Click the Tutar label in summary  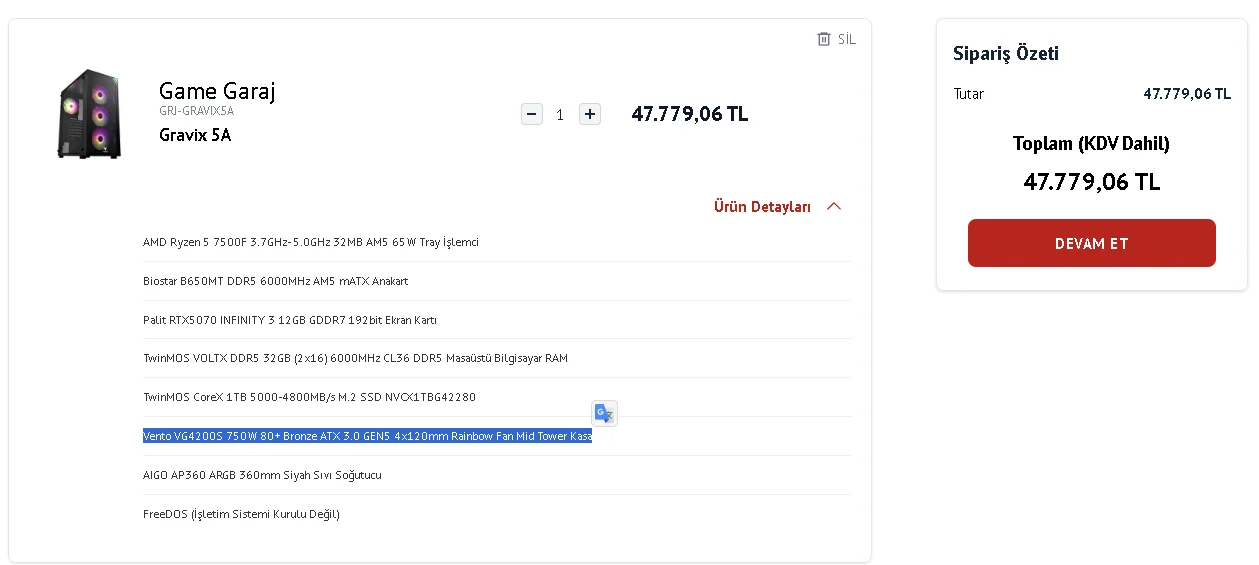[x=969, y=94]
